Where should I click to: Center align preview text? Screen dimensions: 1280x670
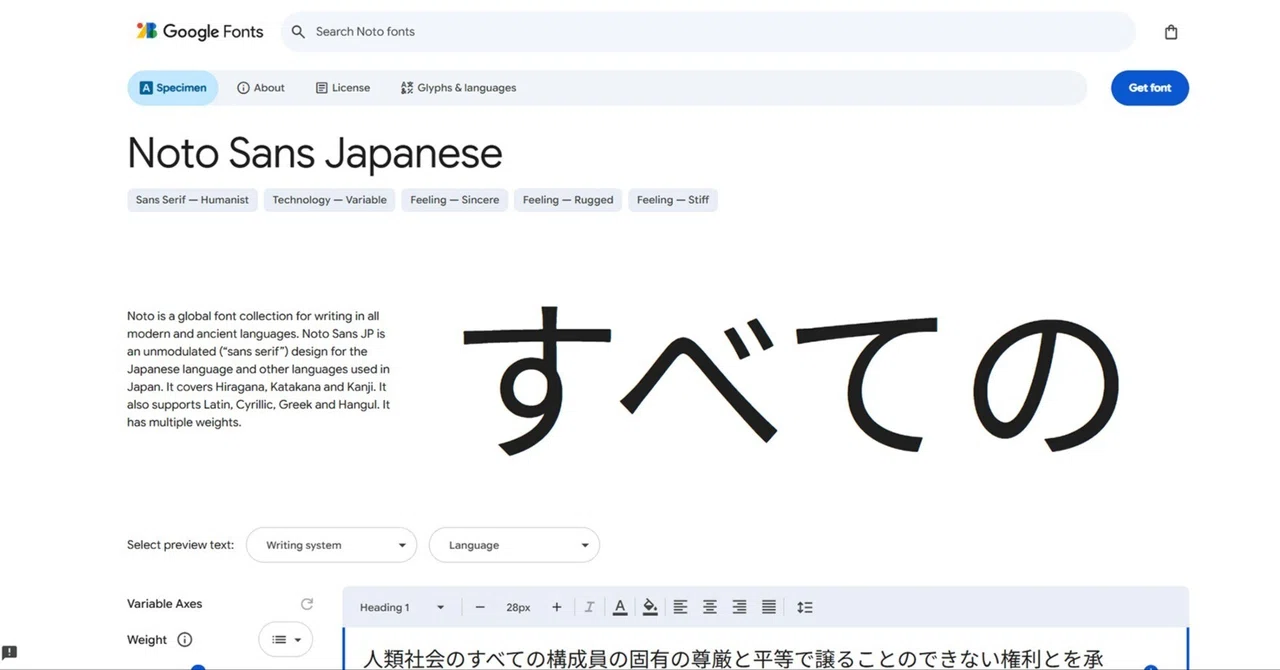(710, 607)
